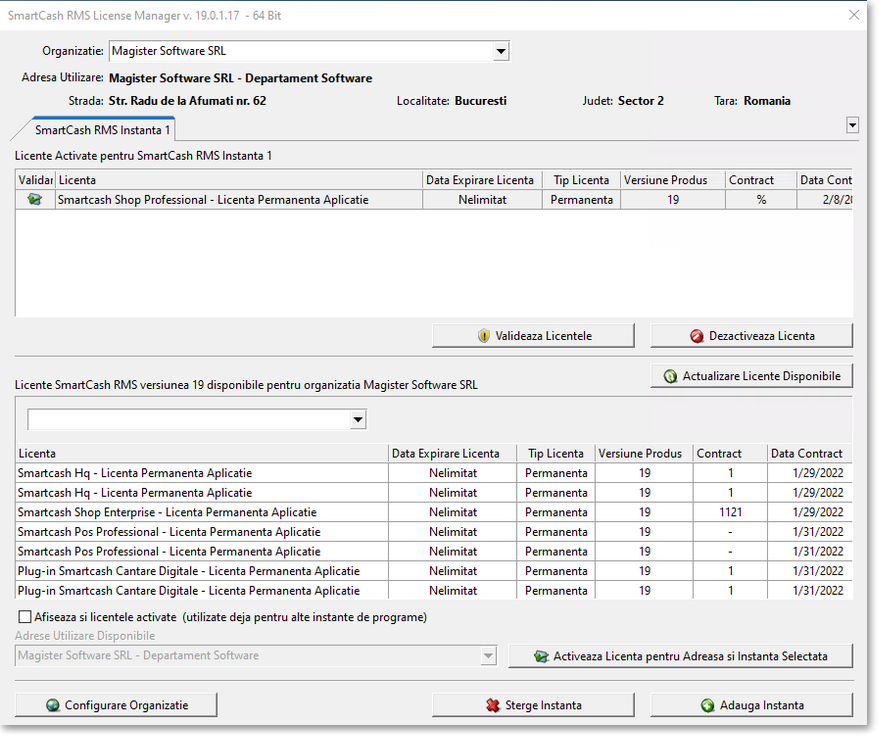Click the green validation icon in the activated license row
The width and height of the screenshot is (885, 740).
(34, 200)
